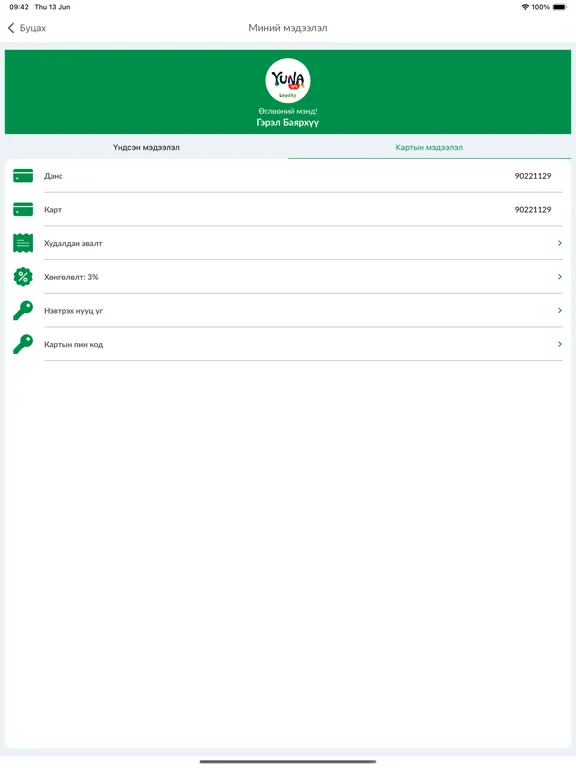Open Картын пин код row
The width and height of the screenshot is (576, 768).
[288, 344]
